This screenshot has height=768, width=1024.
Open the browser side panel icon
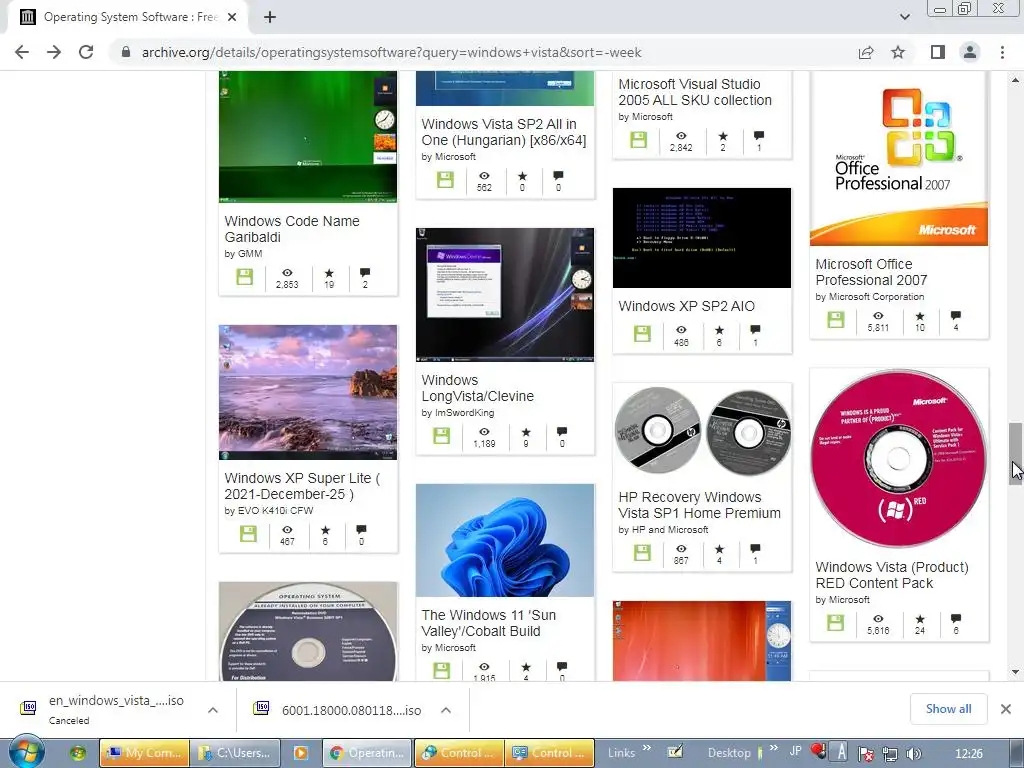(938, 52)
